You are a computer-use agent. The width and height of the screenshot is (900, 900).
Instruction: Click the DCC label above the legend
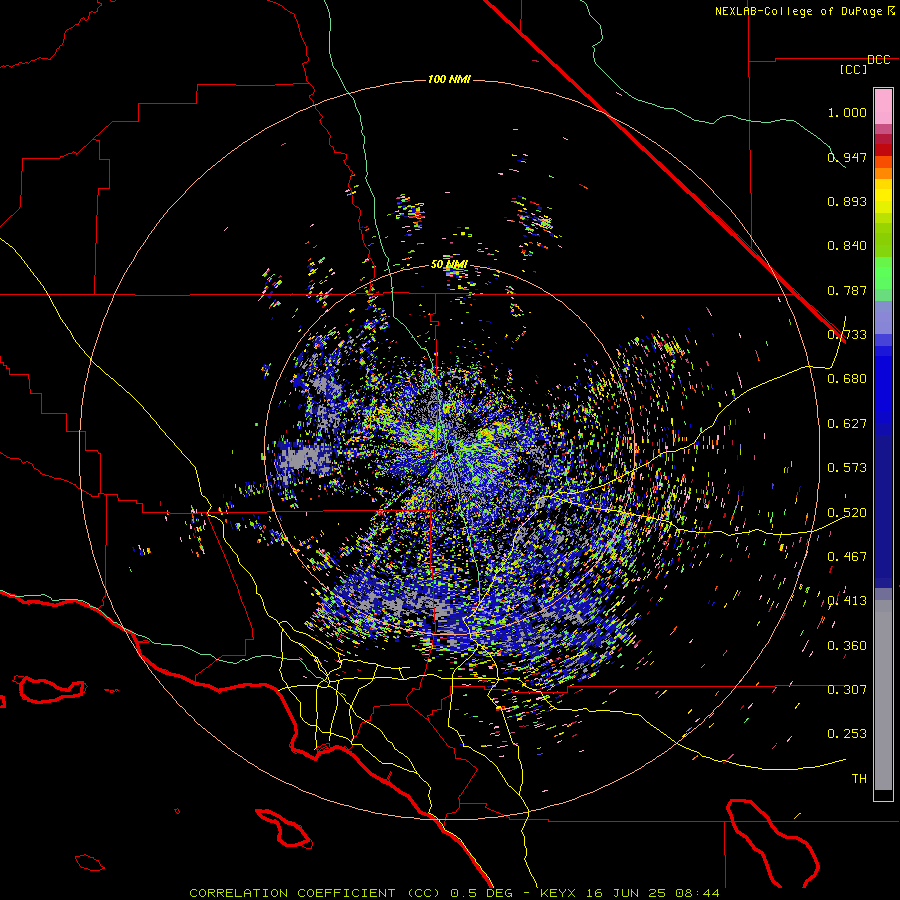[x=879, y=60]
